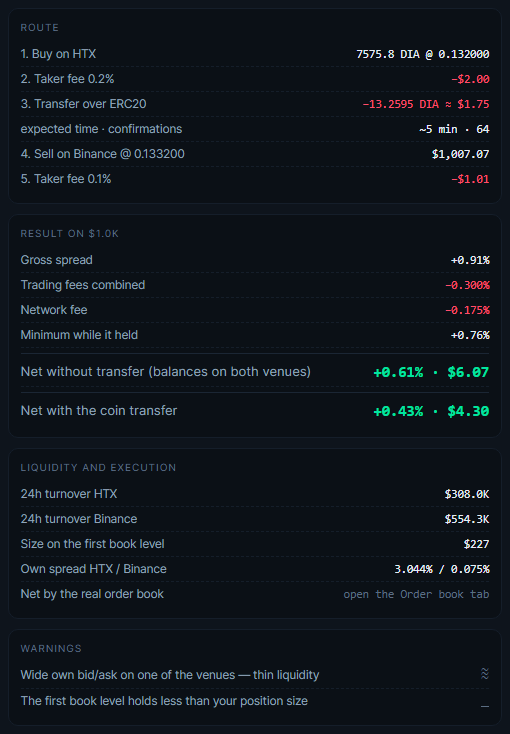Viewport: 510px width, 734px height.
Task: Click the '+0.76%' minimum value
Action: [x=470, y=335]
